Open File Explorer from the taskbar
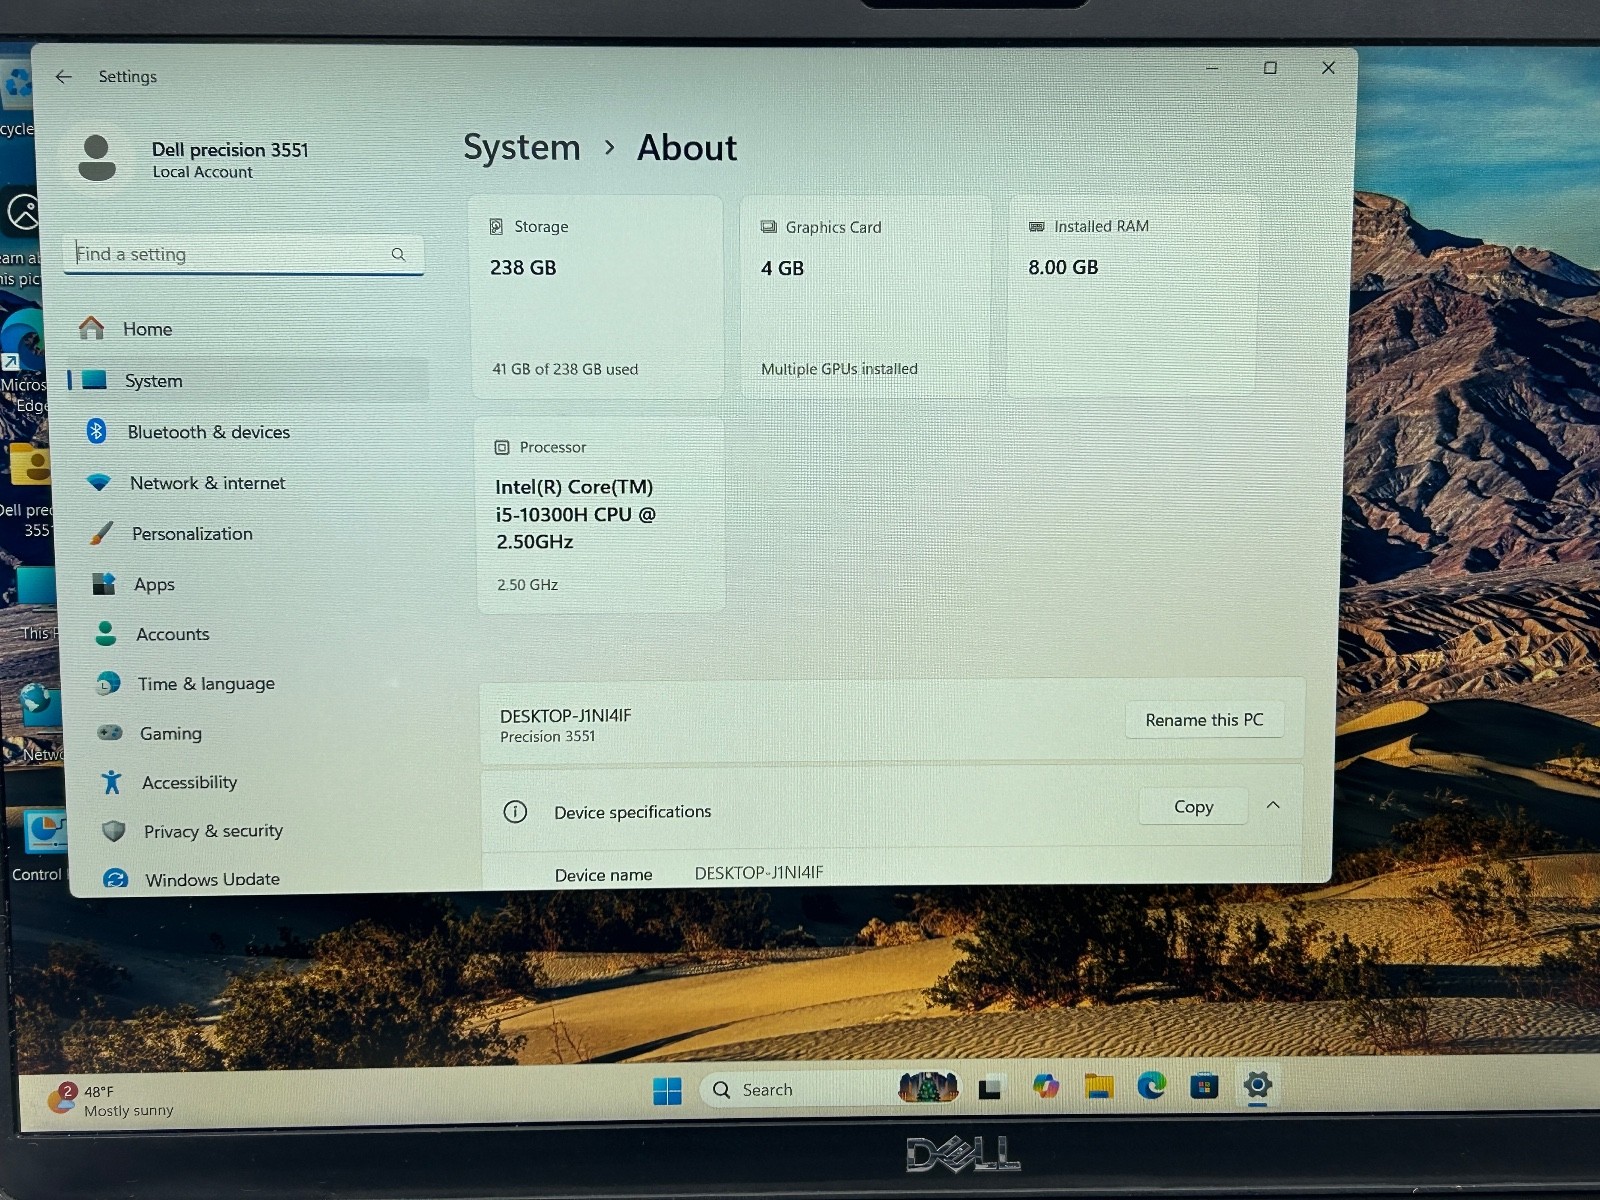1600x1200 pixels. [1099, 1086]
